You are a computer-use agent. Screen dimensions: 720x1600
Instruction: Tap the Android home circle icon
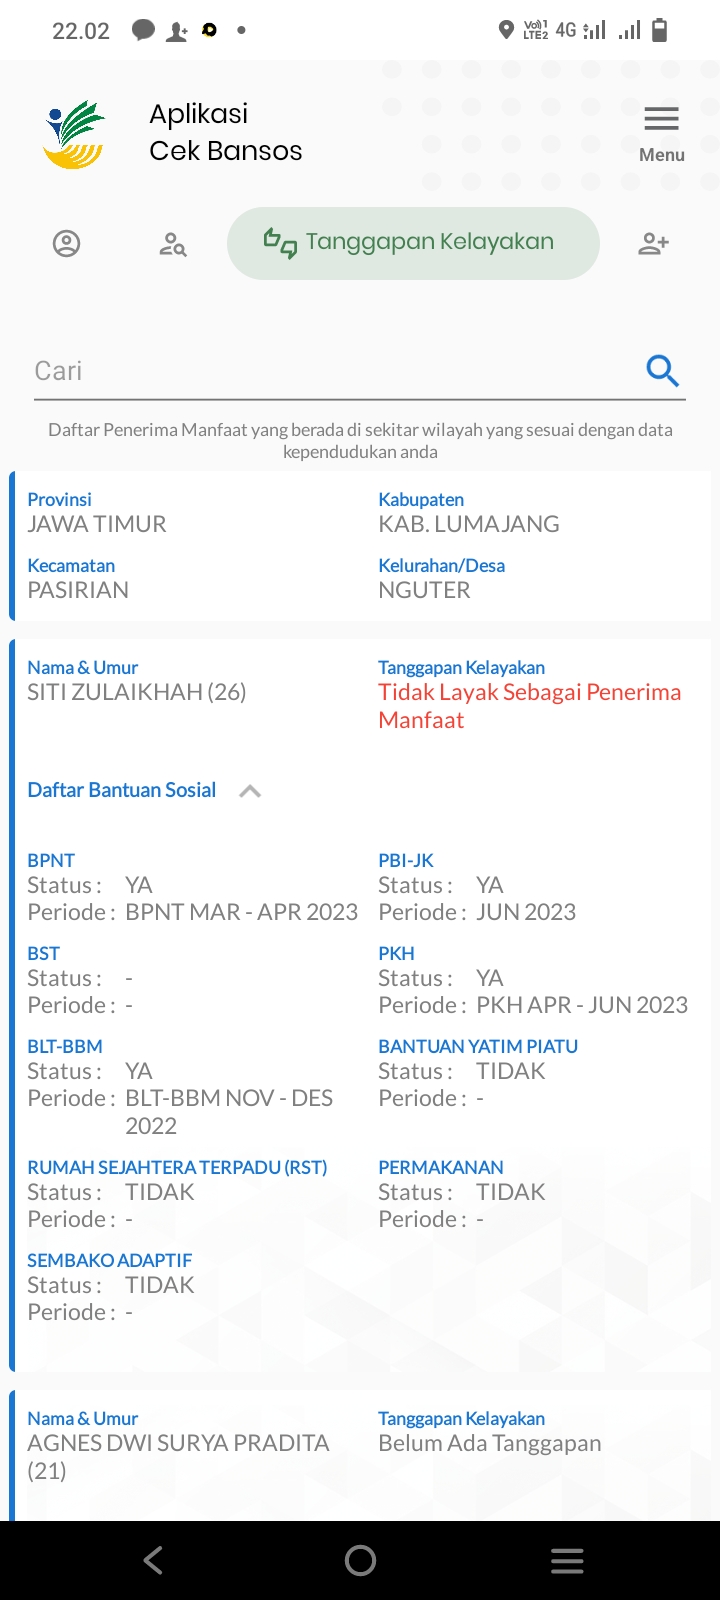[360, 1560]
